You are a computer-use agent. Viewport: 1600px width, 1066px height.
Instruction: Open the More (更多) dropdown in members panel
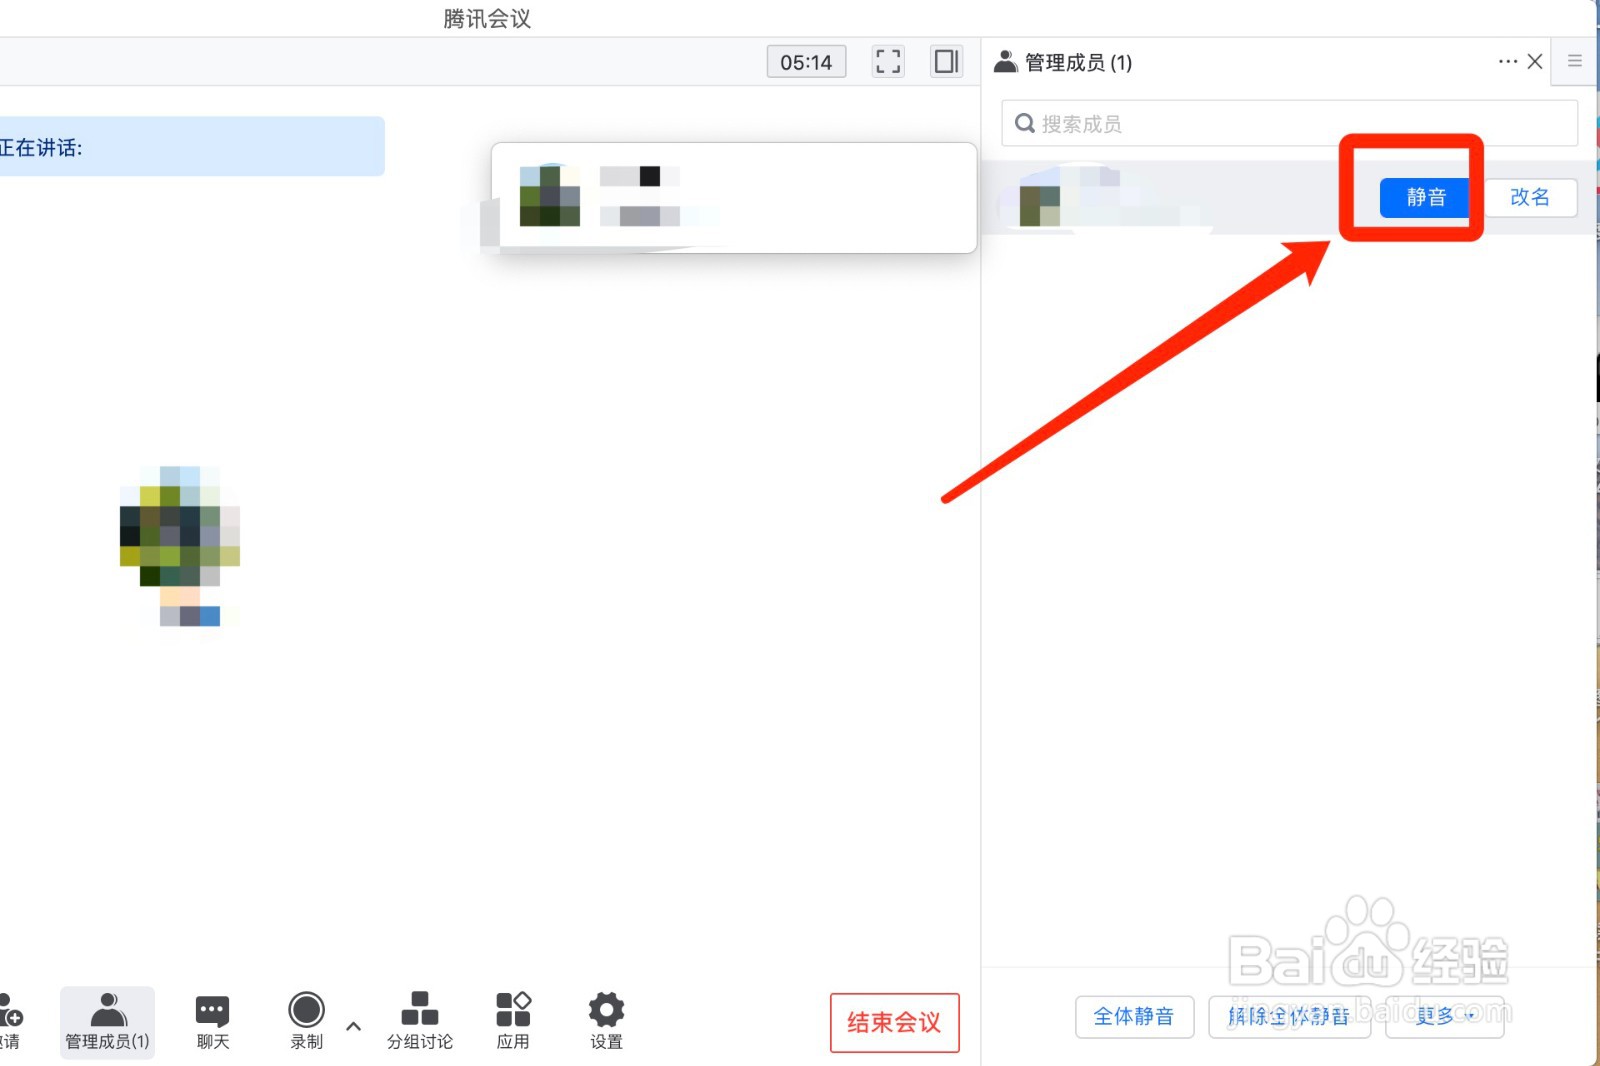tap(1444, 1017)
